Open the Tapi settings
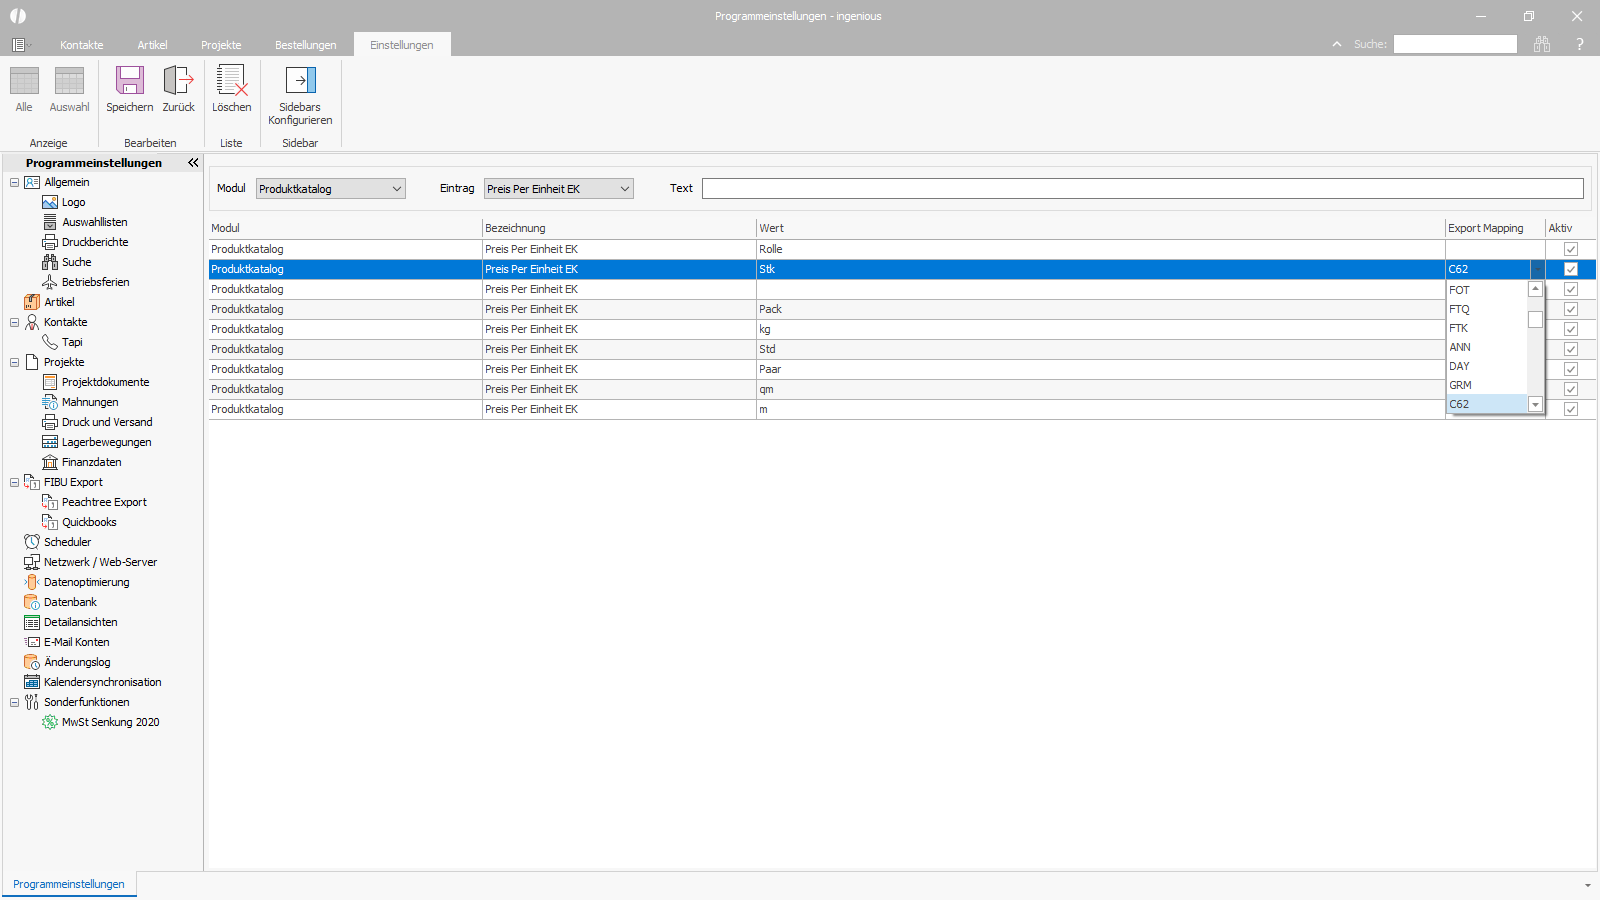The width and height of the screenshot is (1600, 900). coord(72,342)
